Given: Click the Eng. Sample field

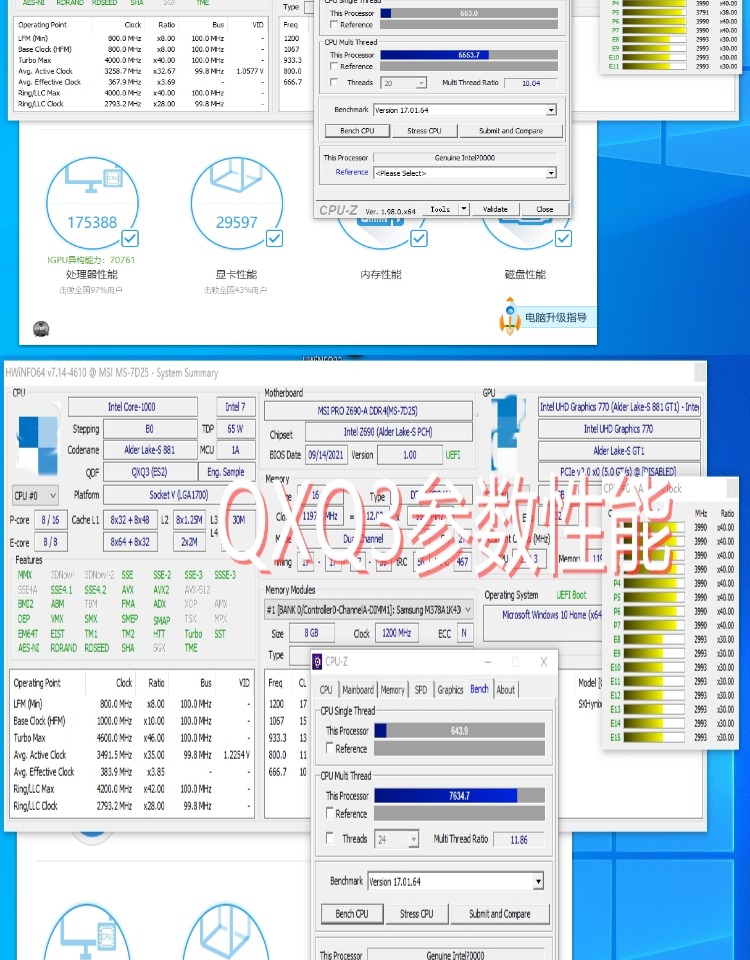Looking at the screenshot, I should click(x=227, y=472).
